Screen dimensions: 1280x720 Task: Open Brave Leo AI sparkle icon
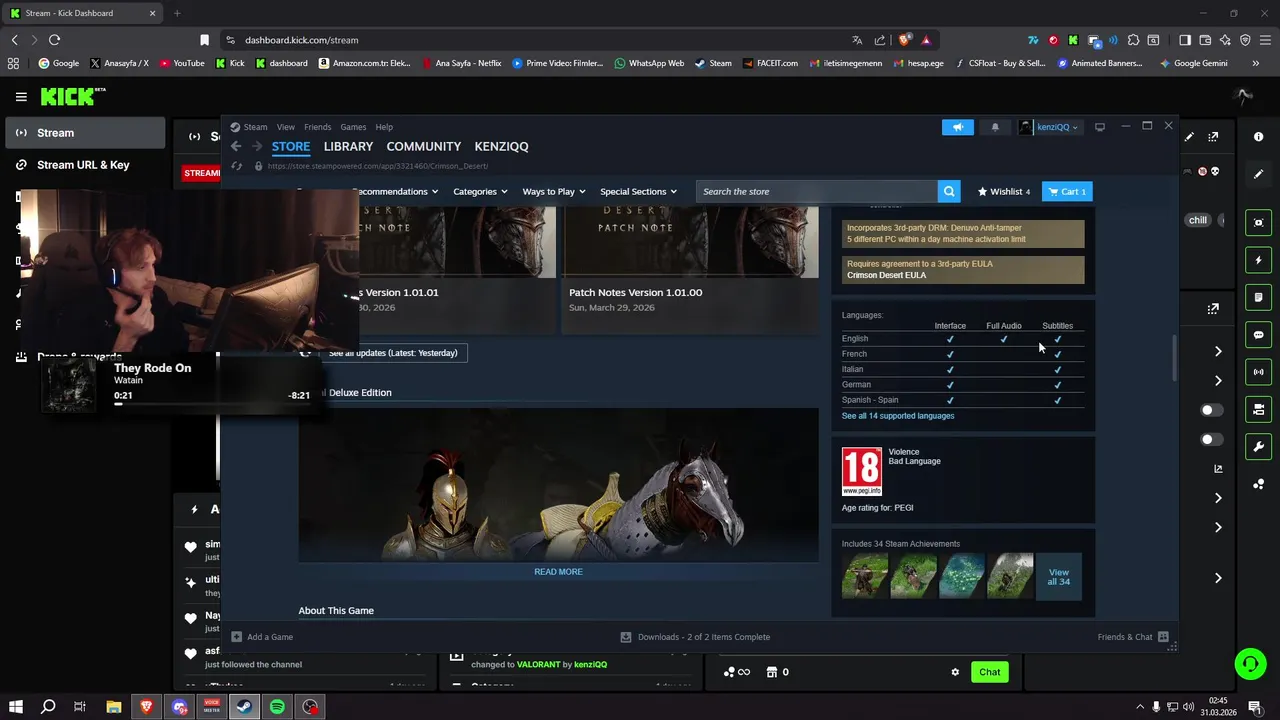(x=1225, y=40)
